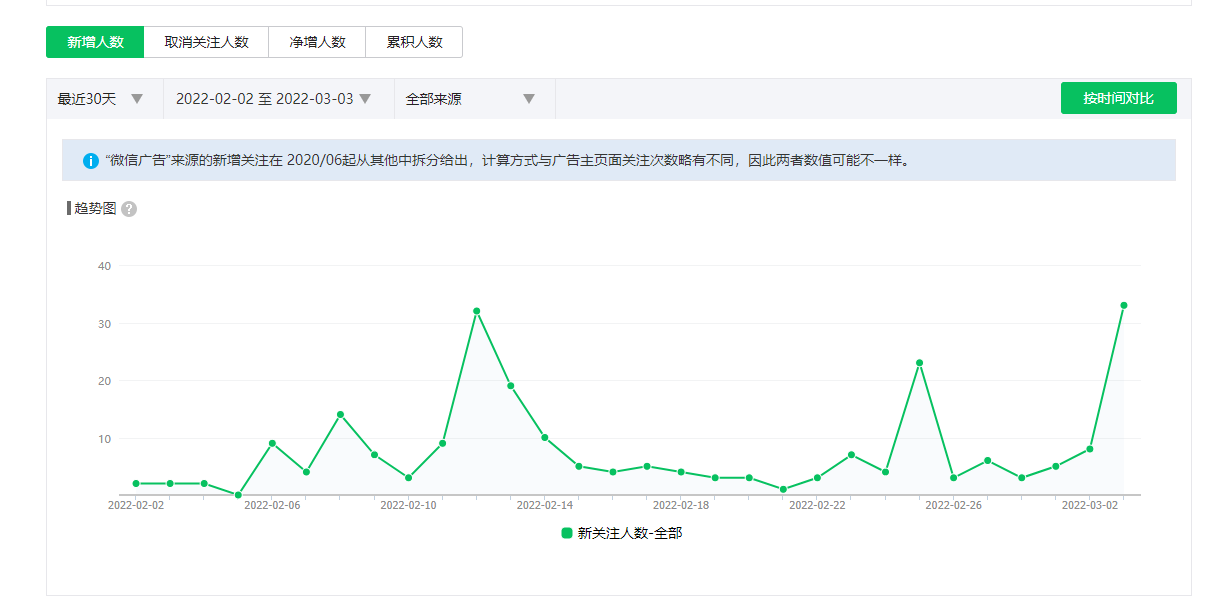
Task: Click the 30 y-axis label
Action: [x=104, y=324]
